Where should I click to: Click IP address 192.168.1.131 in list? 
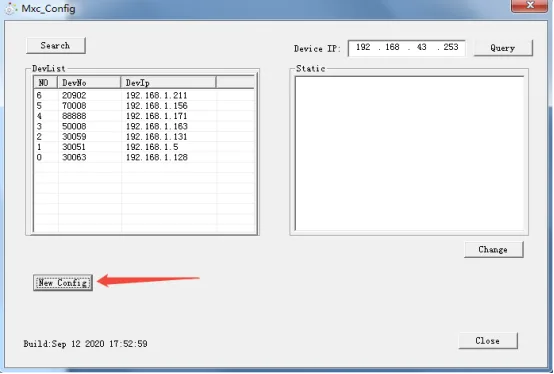157,137
